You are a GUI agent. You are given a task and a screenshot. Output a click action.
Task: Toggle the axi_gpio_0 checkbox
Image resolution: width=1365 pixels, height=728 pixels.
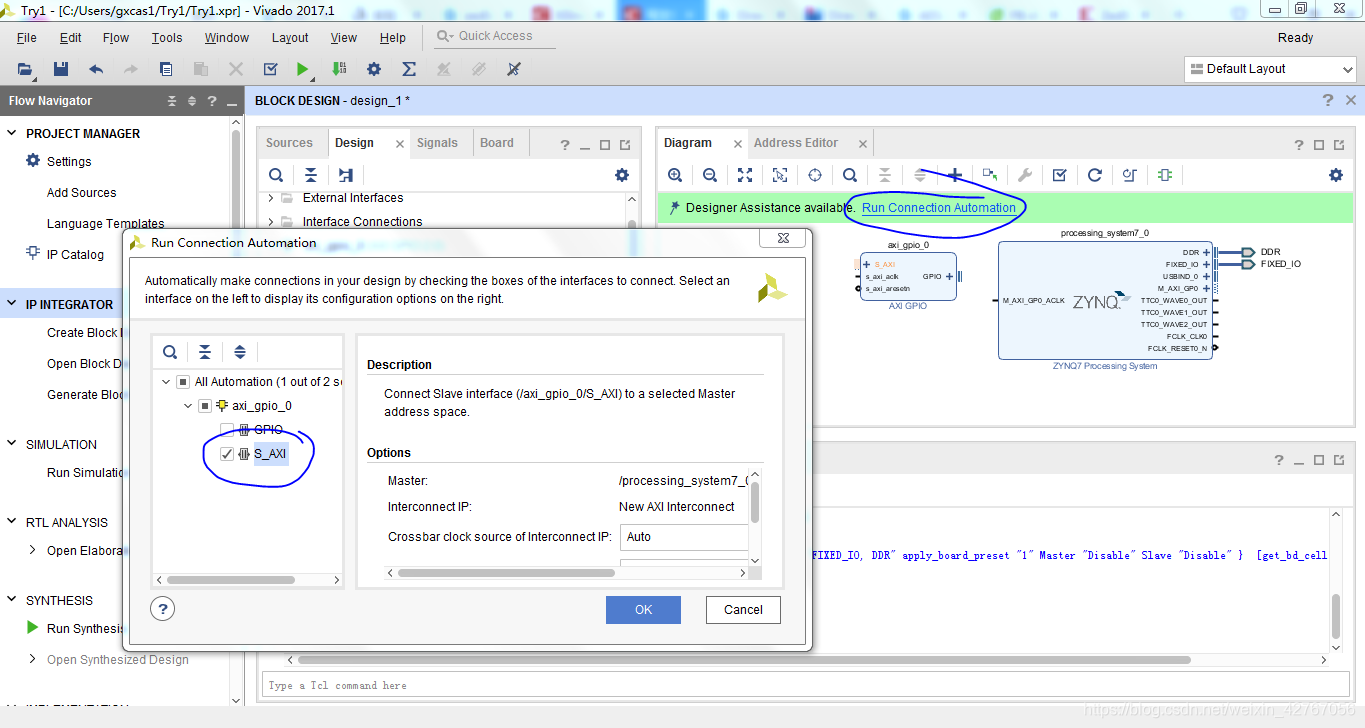point(205,406)
